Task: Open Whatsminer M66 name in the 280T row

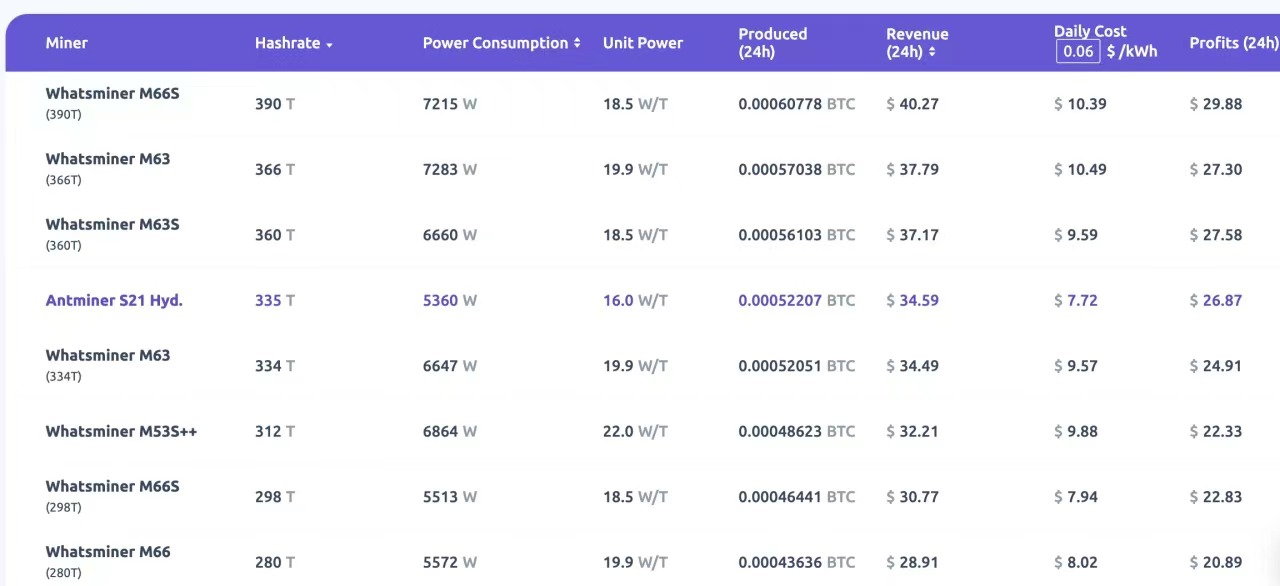Action: click(108, 552)
